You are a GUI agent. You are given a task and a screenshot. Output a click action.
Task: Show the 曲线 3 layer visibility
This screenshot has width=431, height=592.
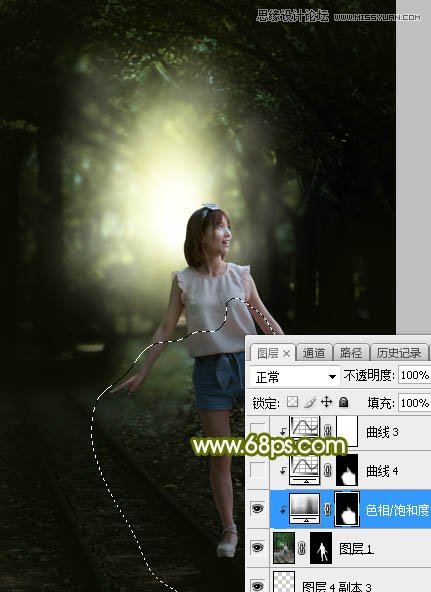click(257, 430)
